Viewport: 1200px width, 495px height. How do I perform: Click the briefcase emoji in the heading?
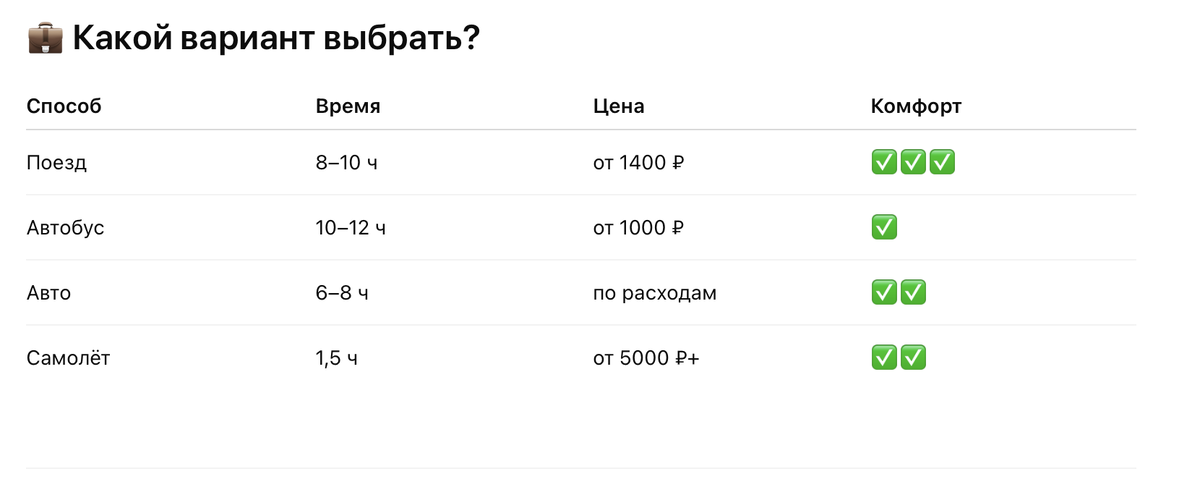pyautogui.click(x=45, y=40)
